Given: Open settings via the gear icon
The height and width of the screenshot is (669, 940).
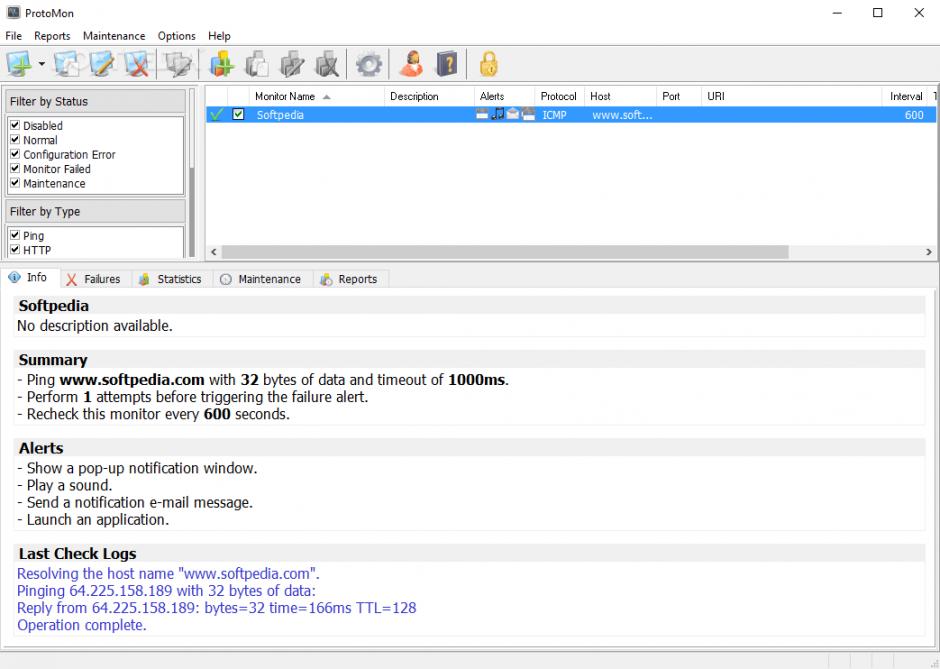Looking at the screenshot, I should [x=369, y=64].
